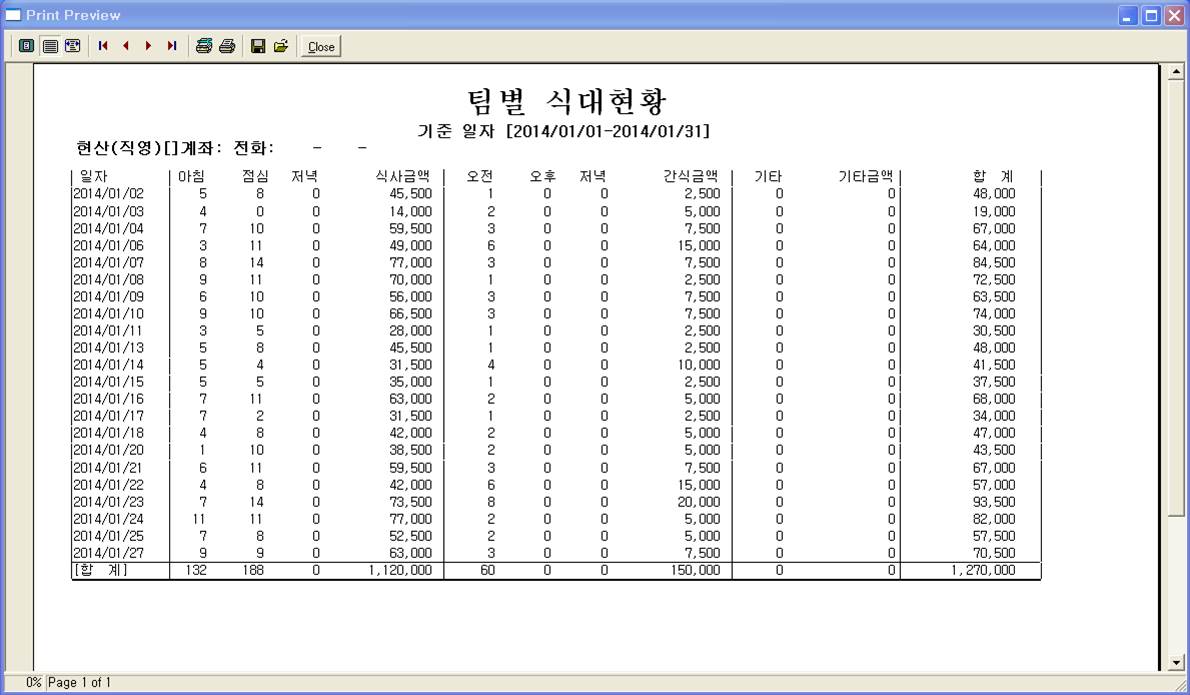Open a saved report file

click(x=281, y=46)
